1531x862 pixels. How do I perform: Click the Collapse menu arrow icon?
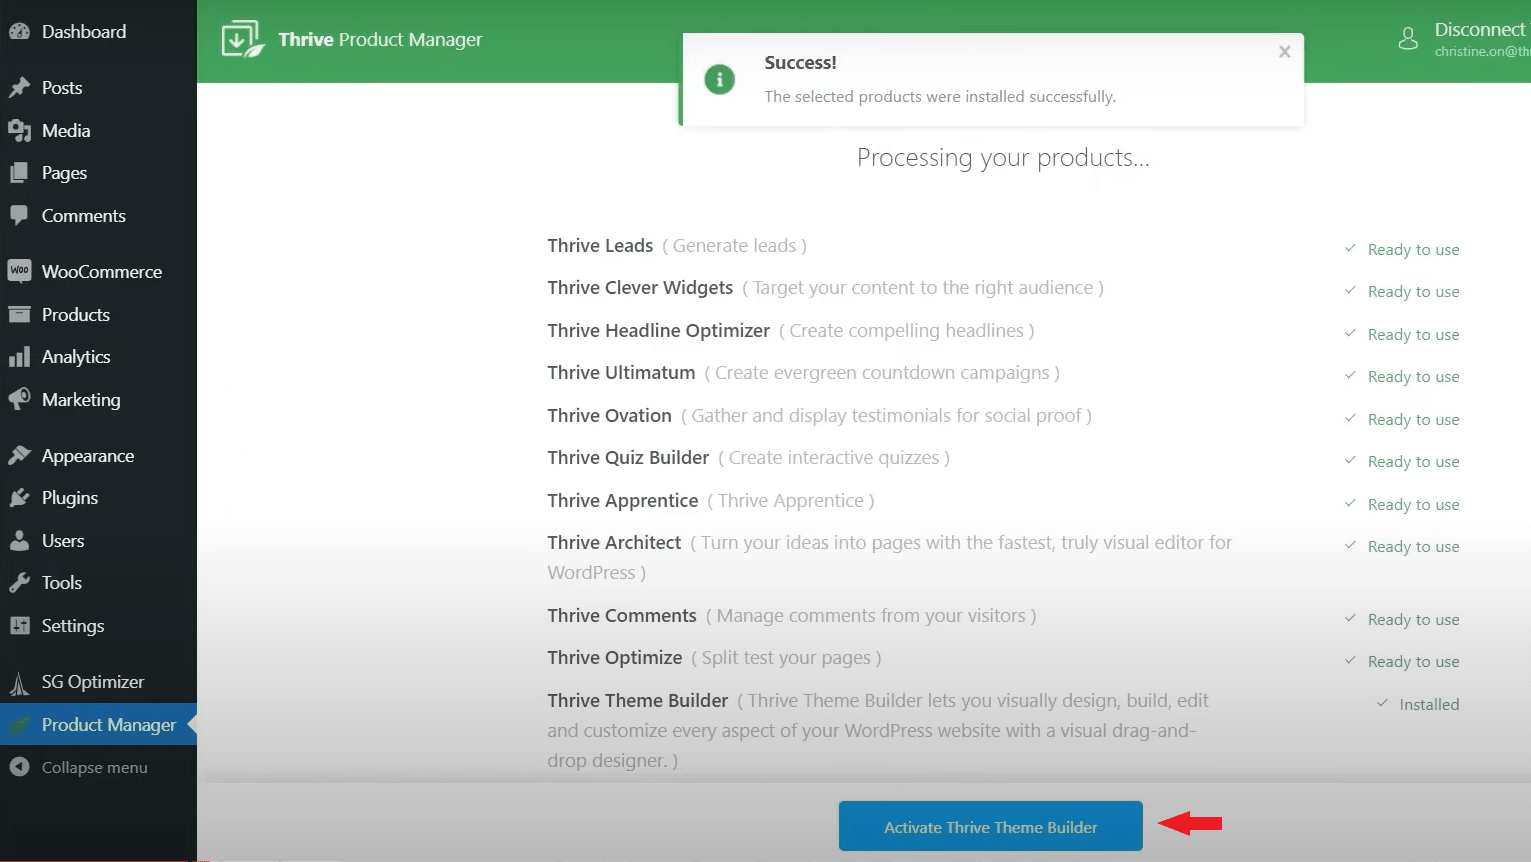click(19, 767)
